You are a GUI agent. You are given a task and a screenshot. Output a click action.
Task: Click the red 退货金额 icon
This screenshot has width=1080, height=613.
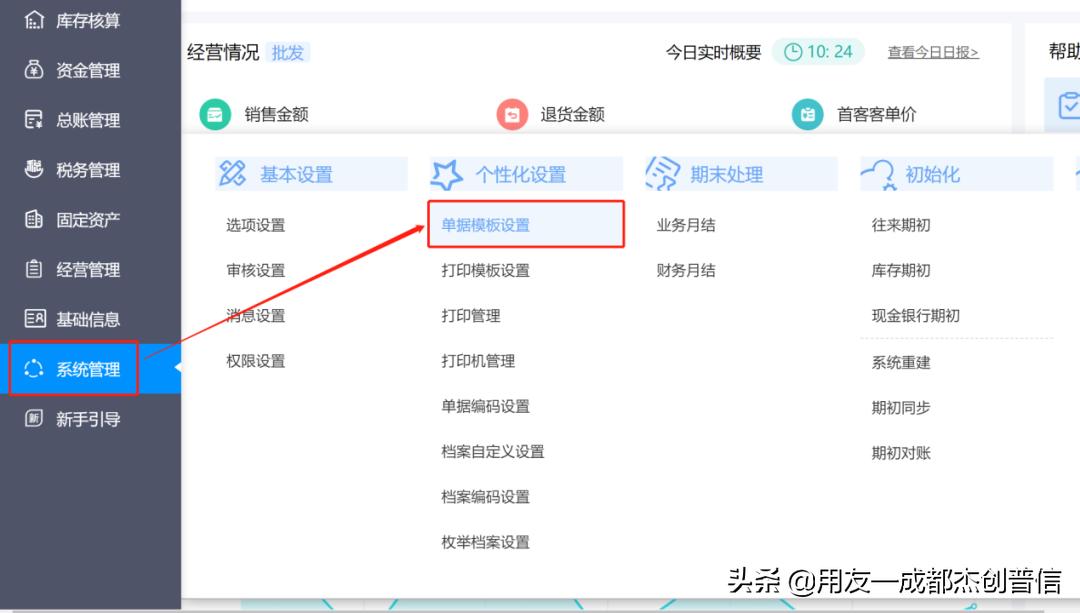pyautogui.click(x=513, y=114)
